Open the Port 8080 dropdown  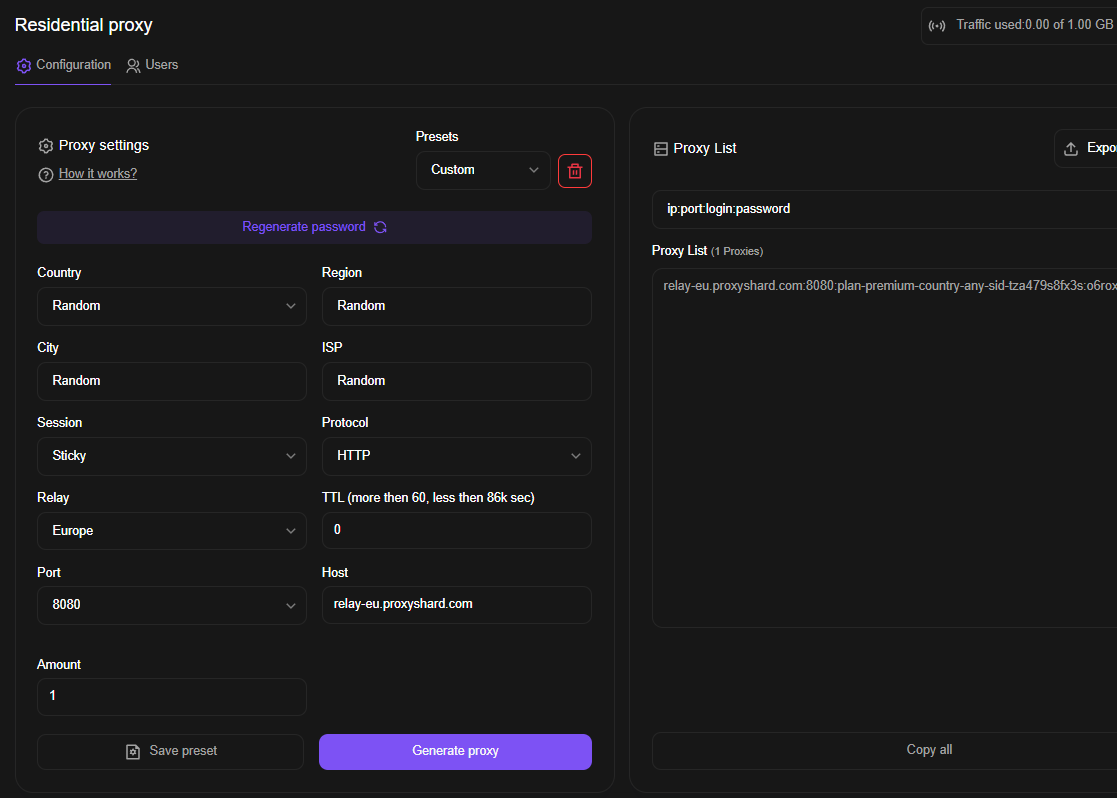pos(171,606)
